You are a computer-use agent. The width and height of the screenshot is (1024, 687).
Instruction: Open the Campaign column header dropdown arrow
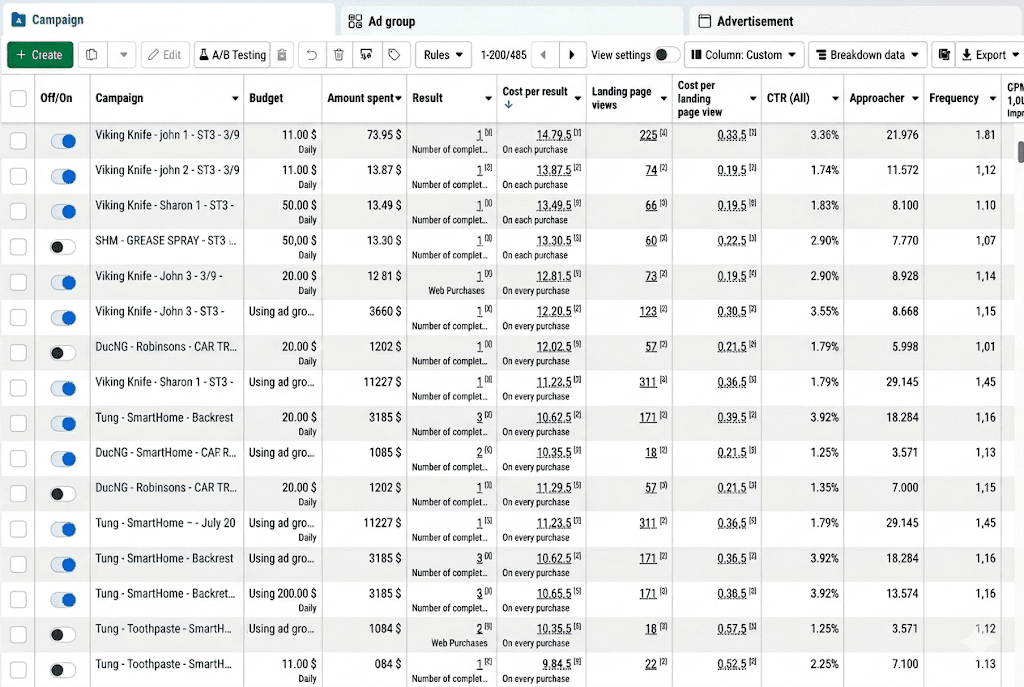pyautogui.click(x=235, y=99)
